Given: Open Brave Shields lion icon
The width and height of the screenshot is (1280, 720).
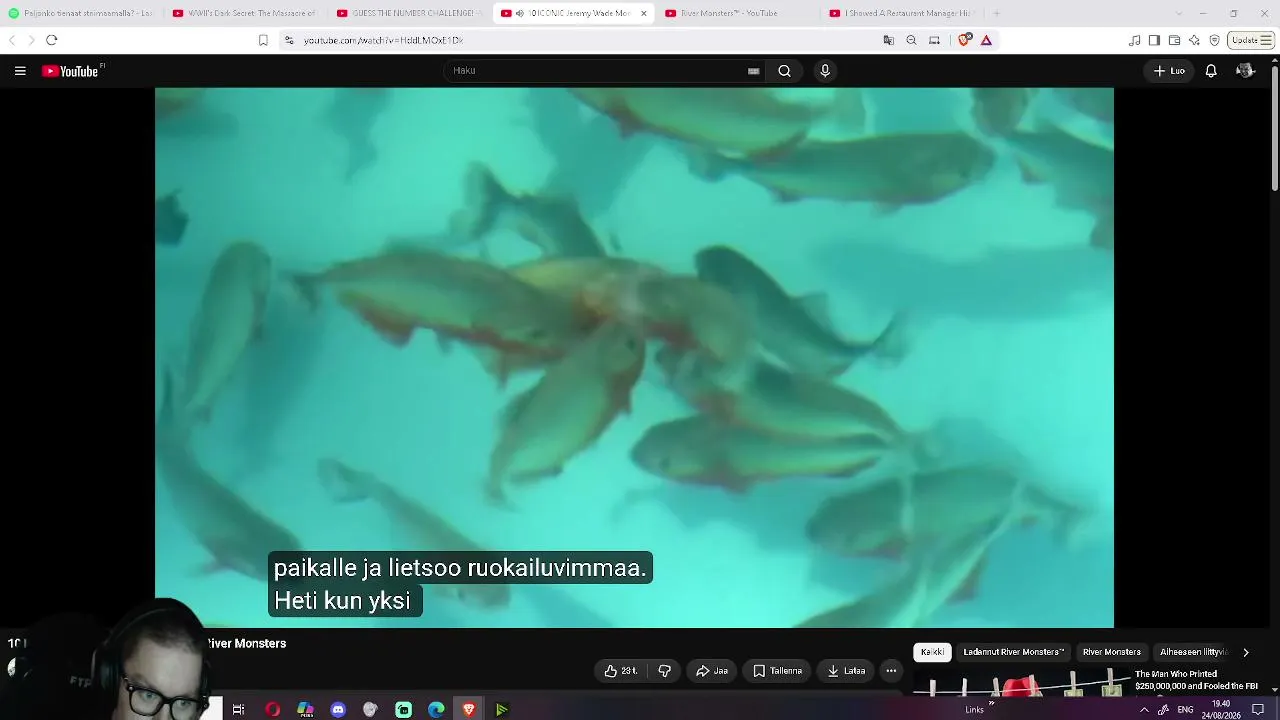Looking at the screenshot, I should [x=965, y=40].
